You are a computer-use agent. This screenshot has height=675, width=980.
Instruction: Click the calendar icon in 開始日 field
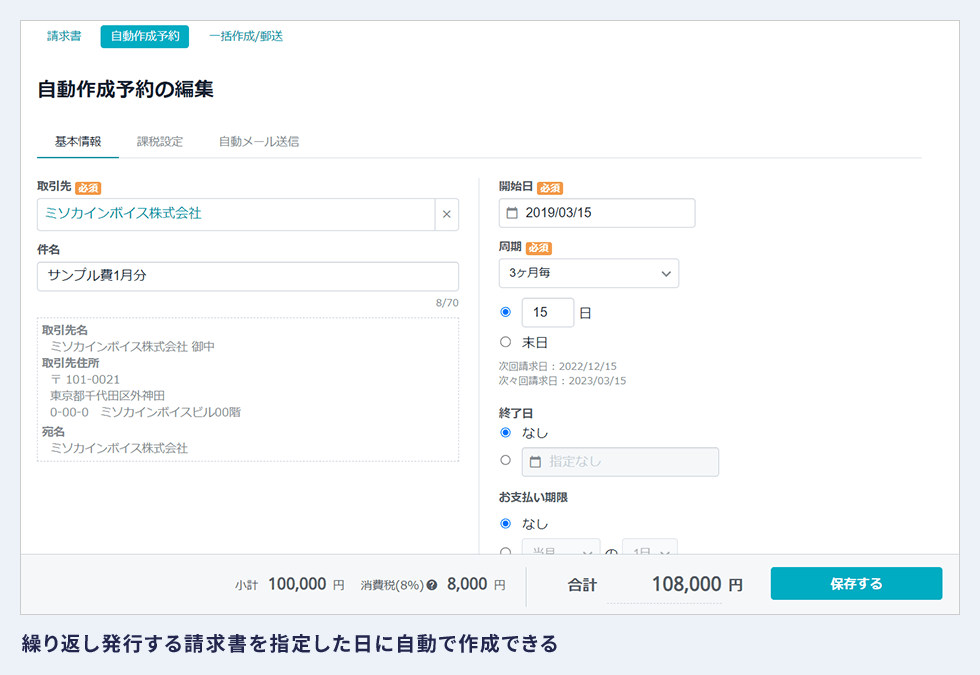[x=513, y=213]
